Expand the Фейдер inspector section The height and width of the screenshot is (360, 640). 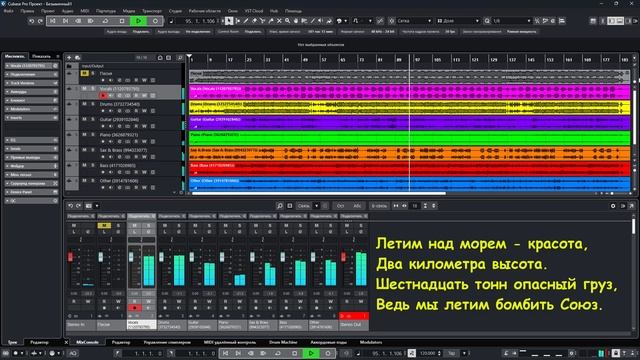tap(31, 166)
